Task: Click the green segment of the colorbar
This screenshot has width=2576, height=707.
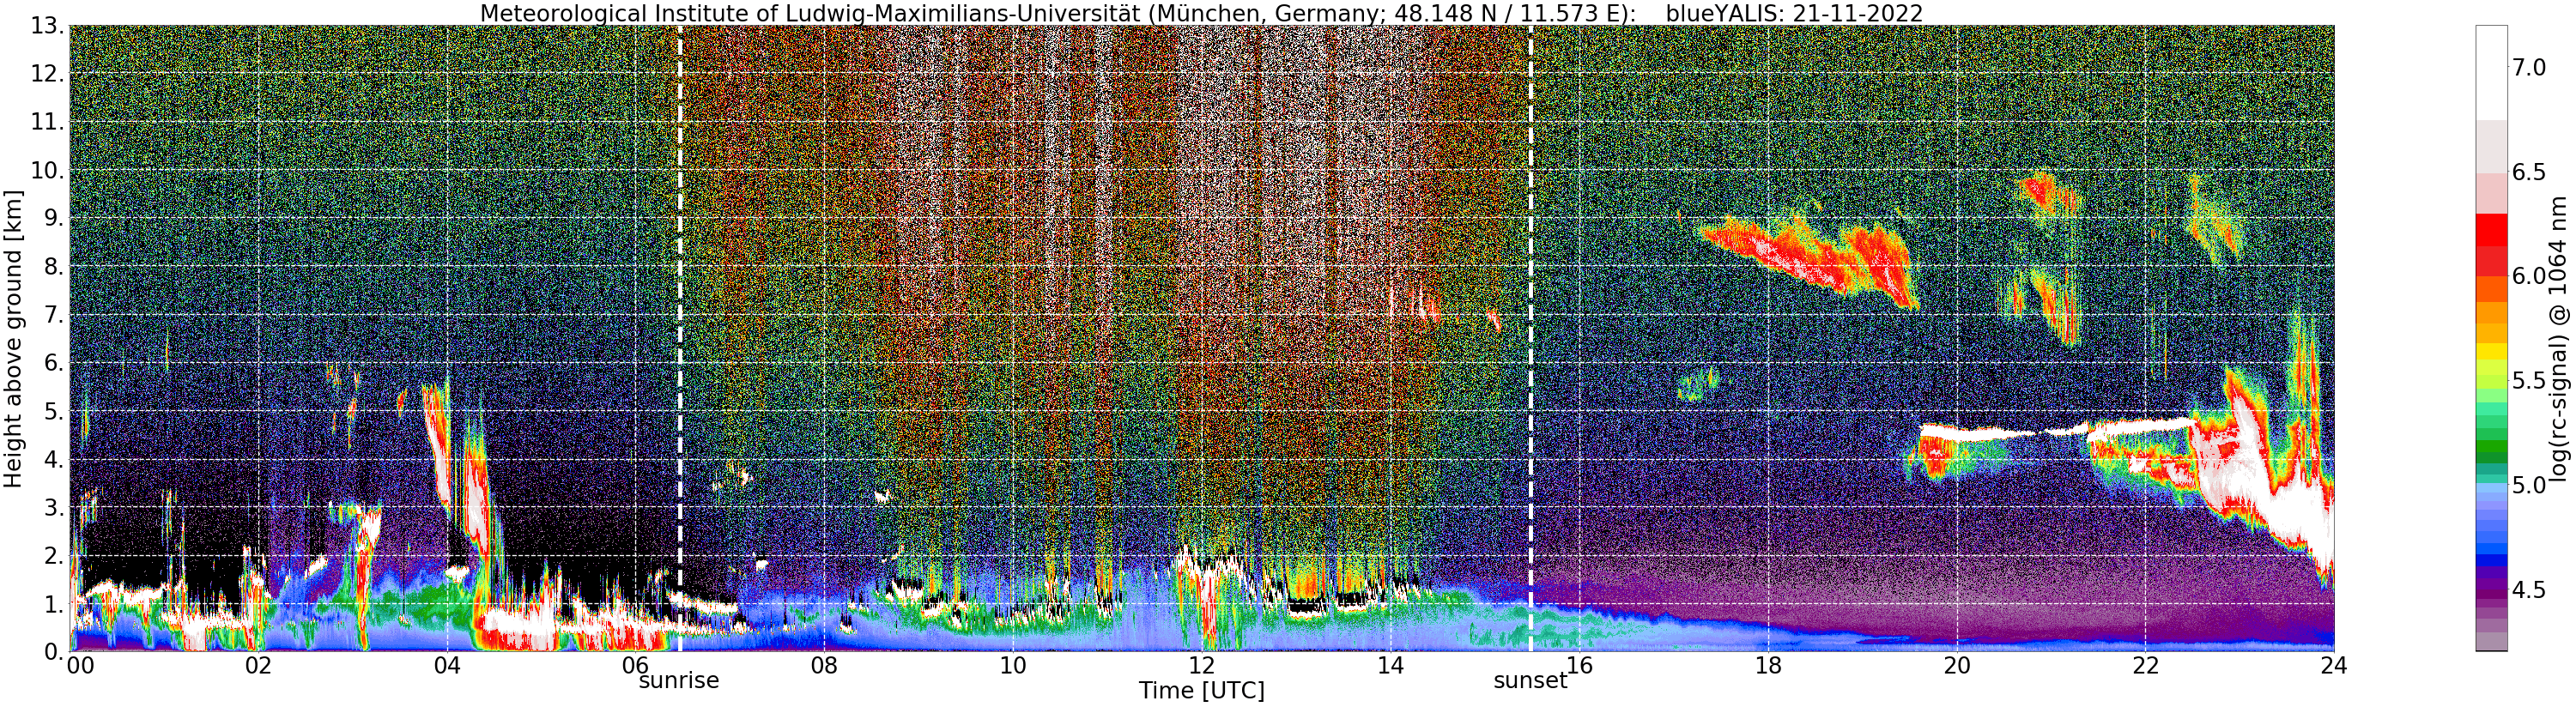Action: (2491, 446)
